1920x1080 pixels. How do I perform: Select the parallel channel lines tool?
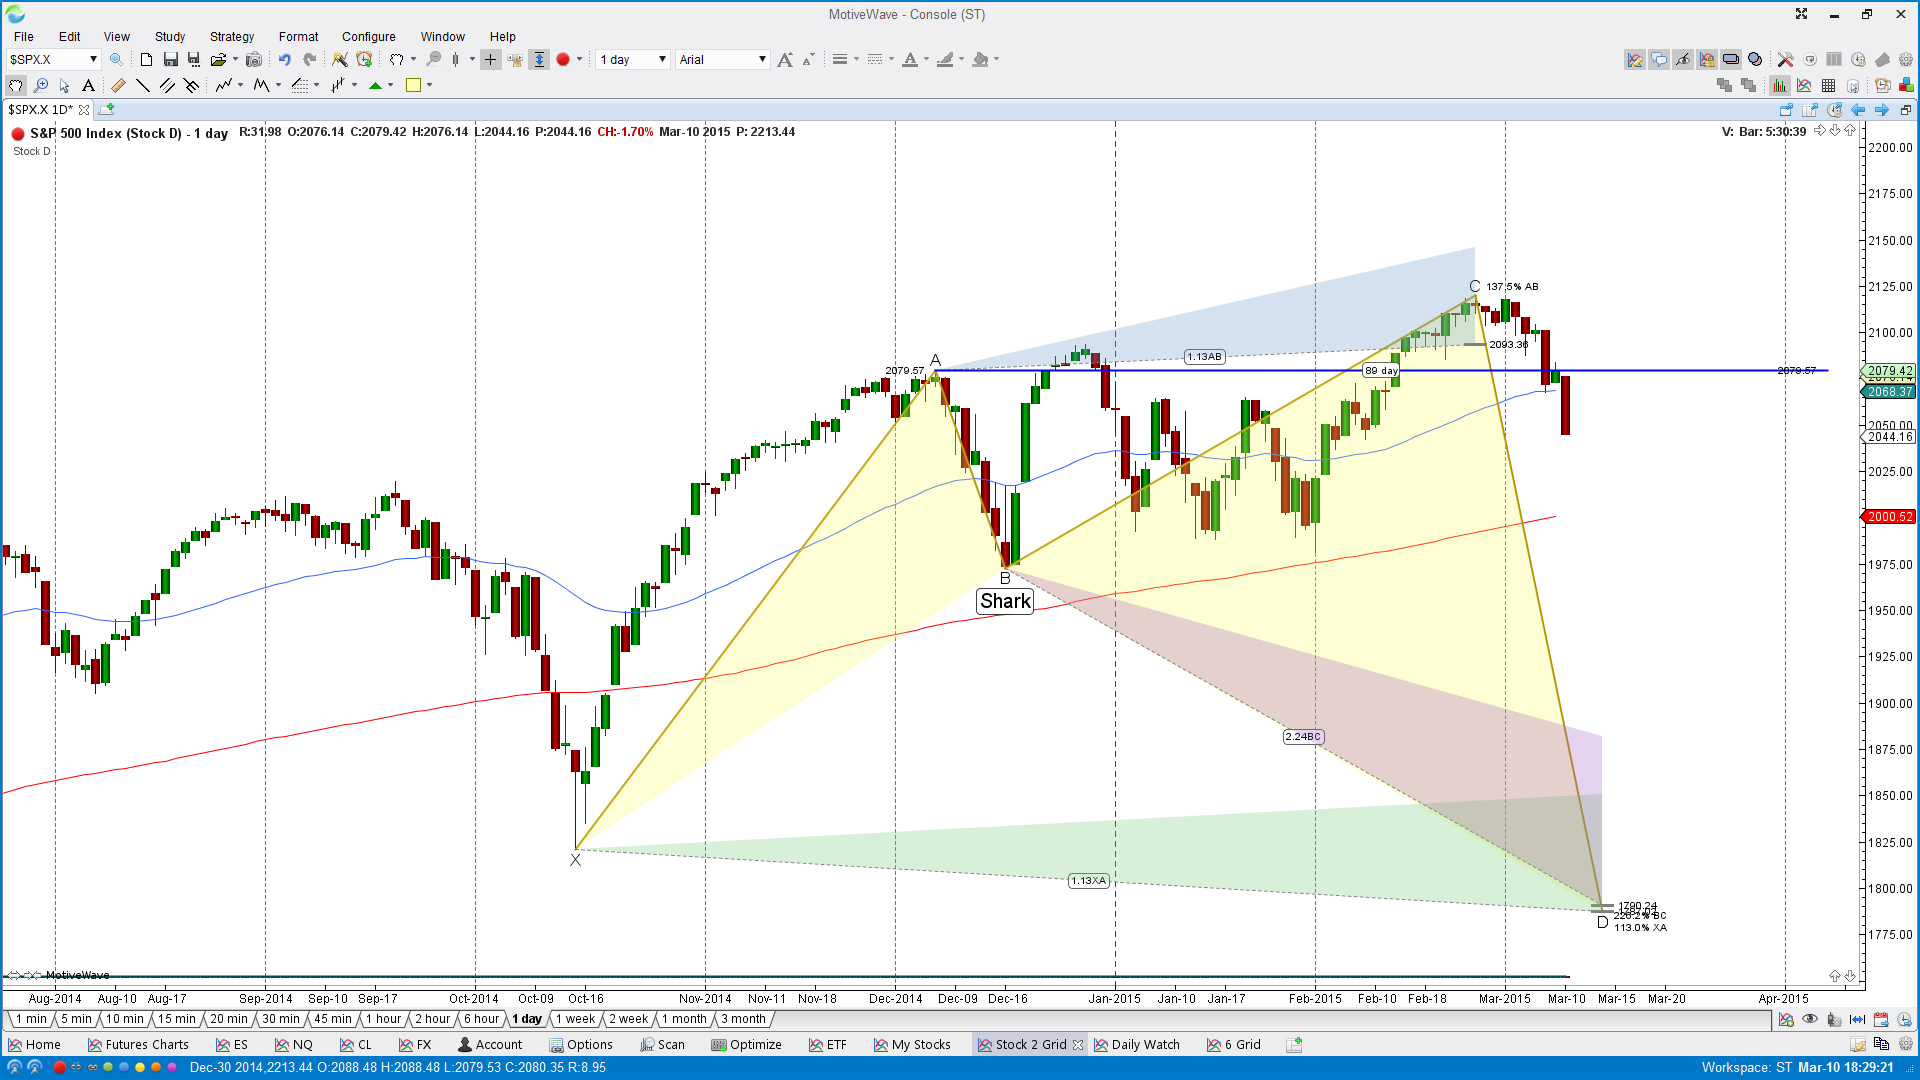click(x=167, y=86)
